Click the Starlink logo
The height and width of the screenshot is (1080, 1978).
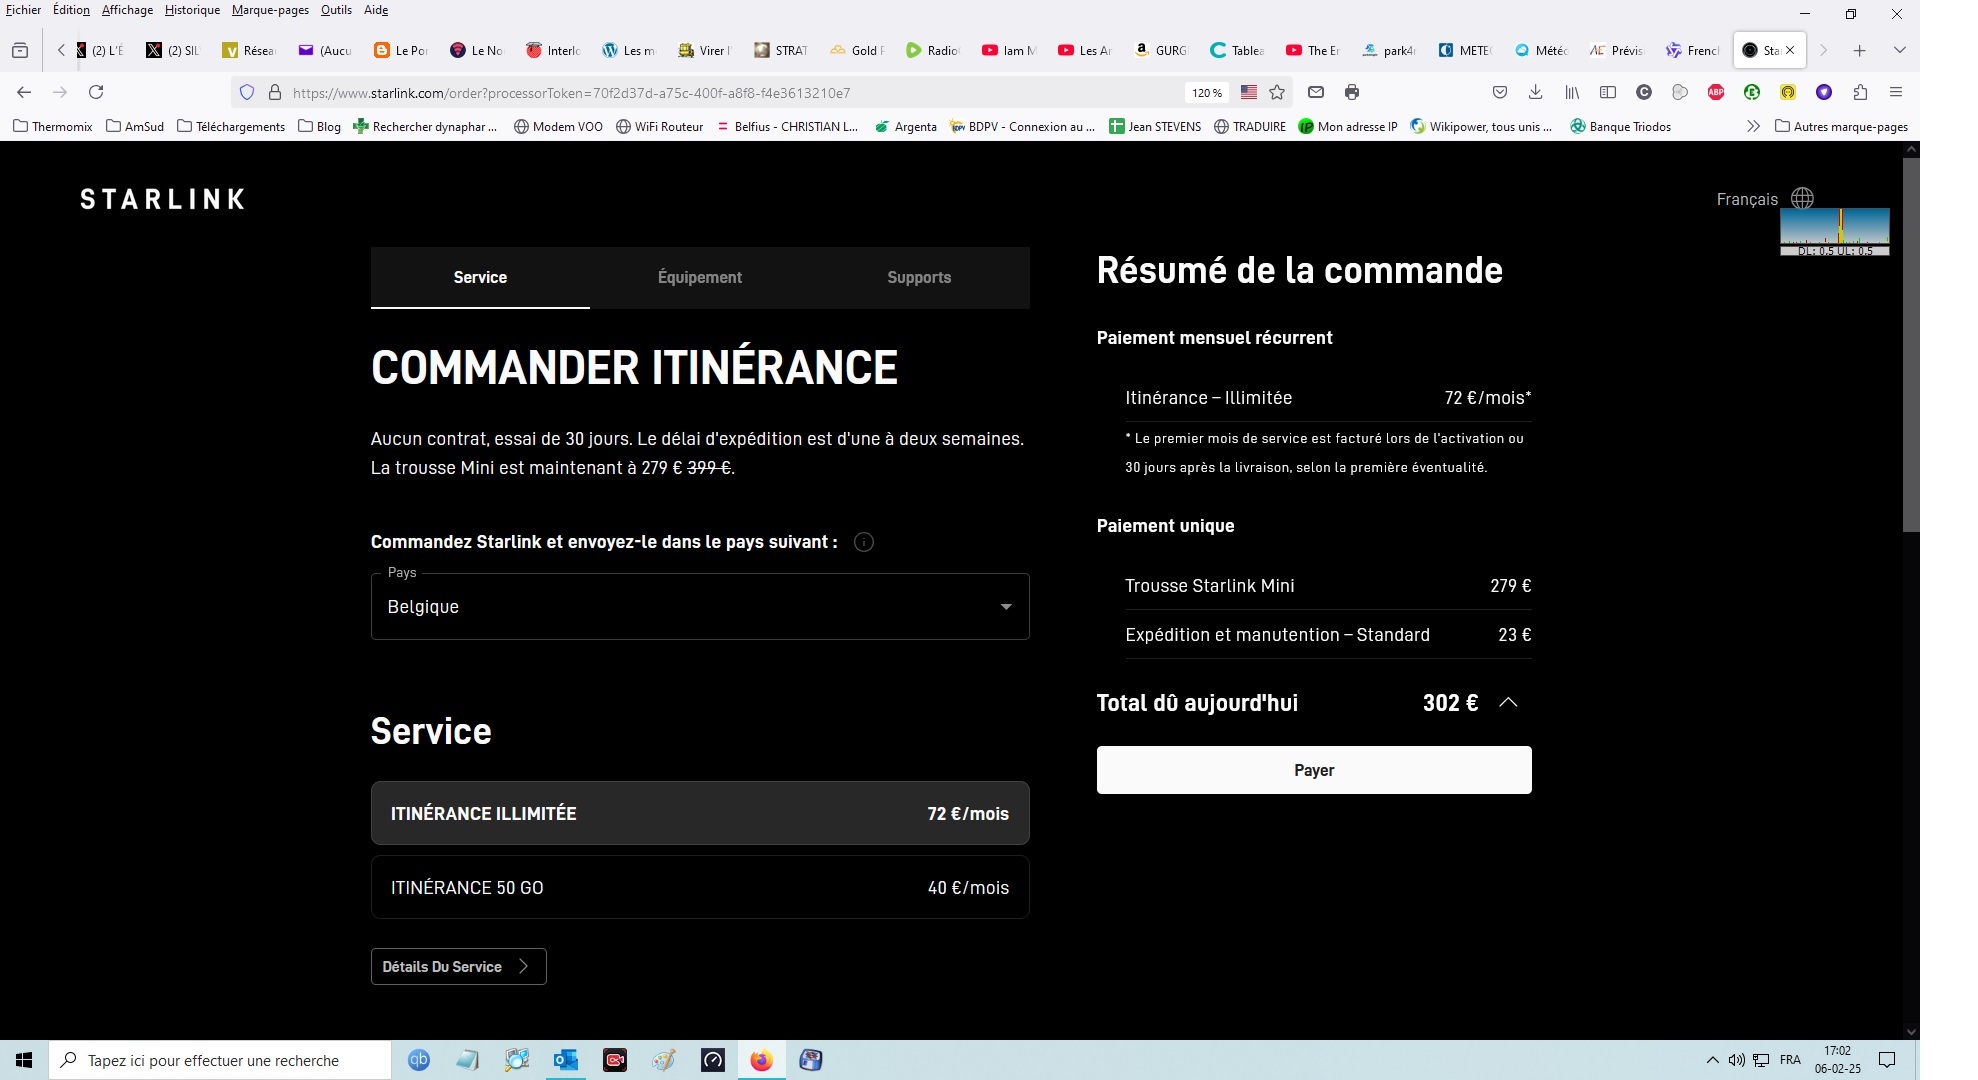point(163,199)
